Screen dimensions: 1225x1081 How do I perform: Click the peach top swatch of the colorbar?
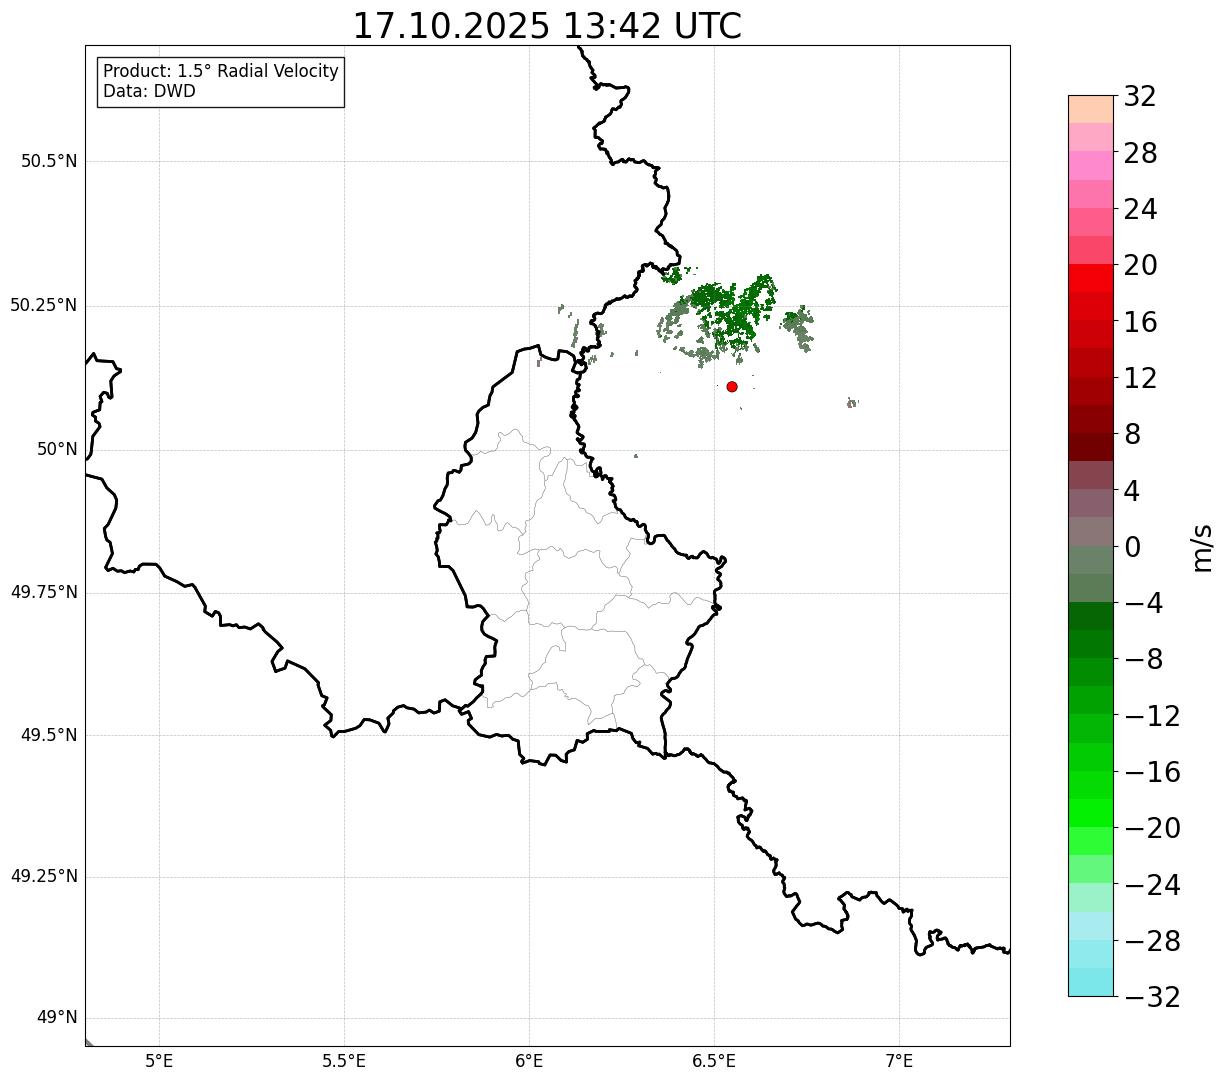(x=1090, y=109)
